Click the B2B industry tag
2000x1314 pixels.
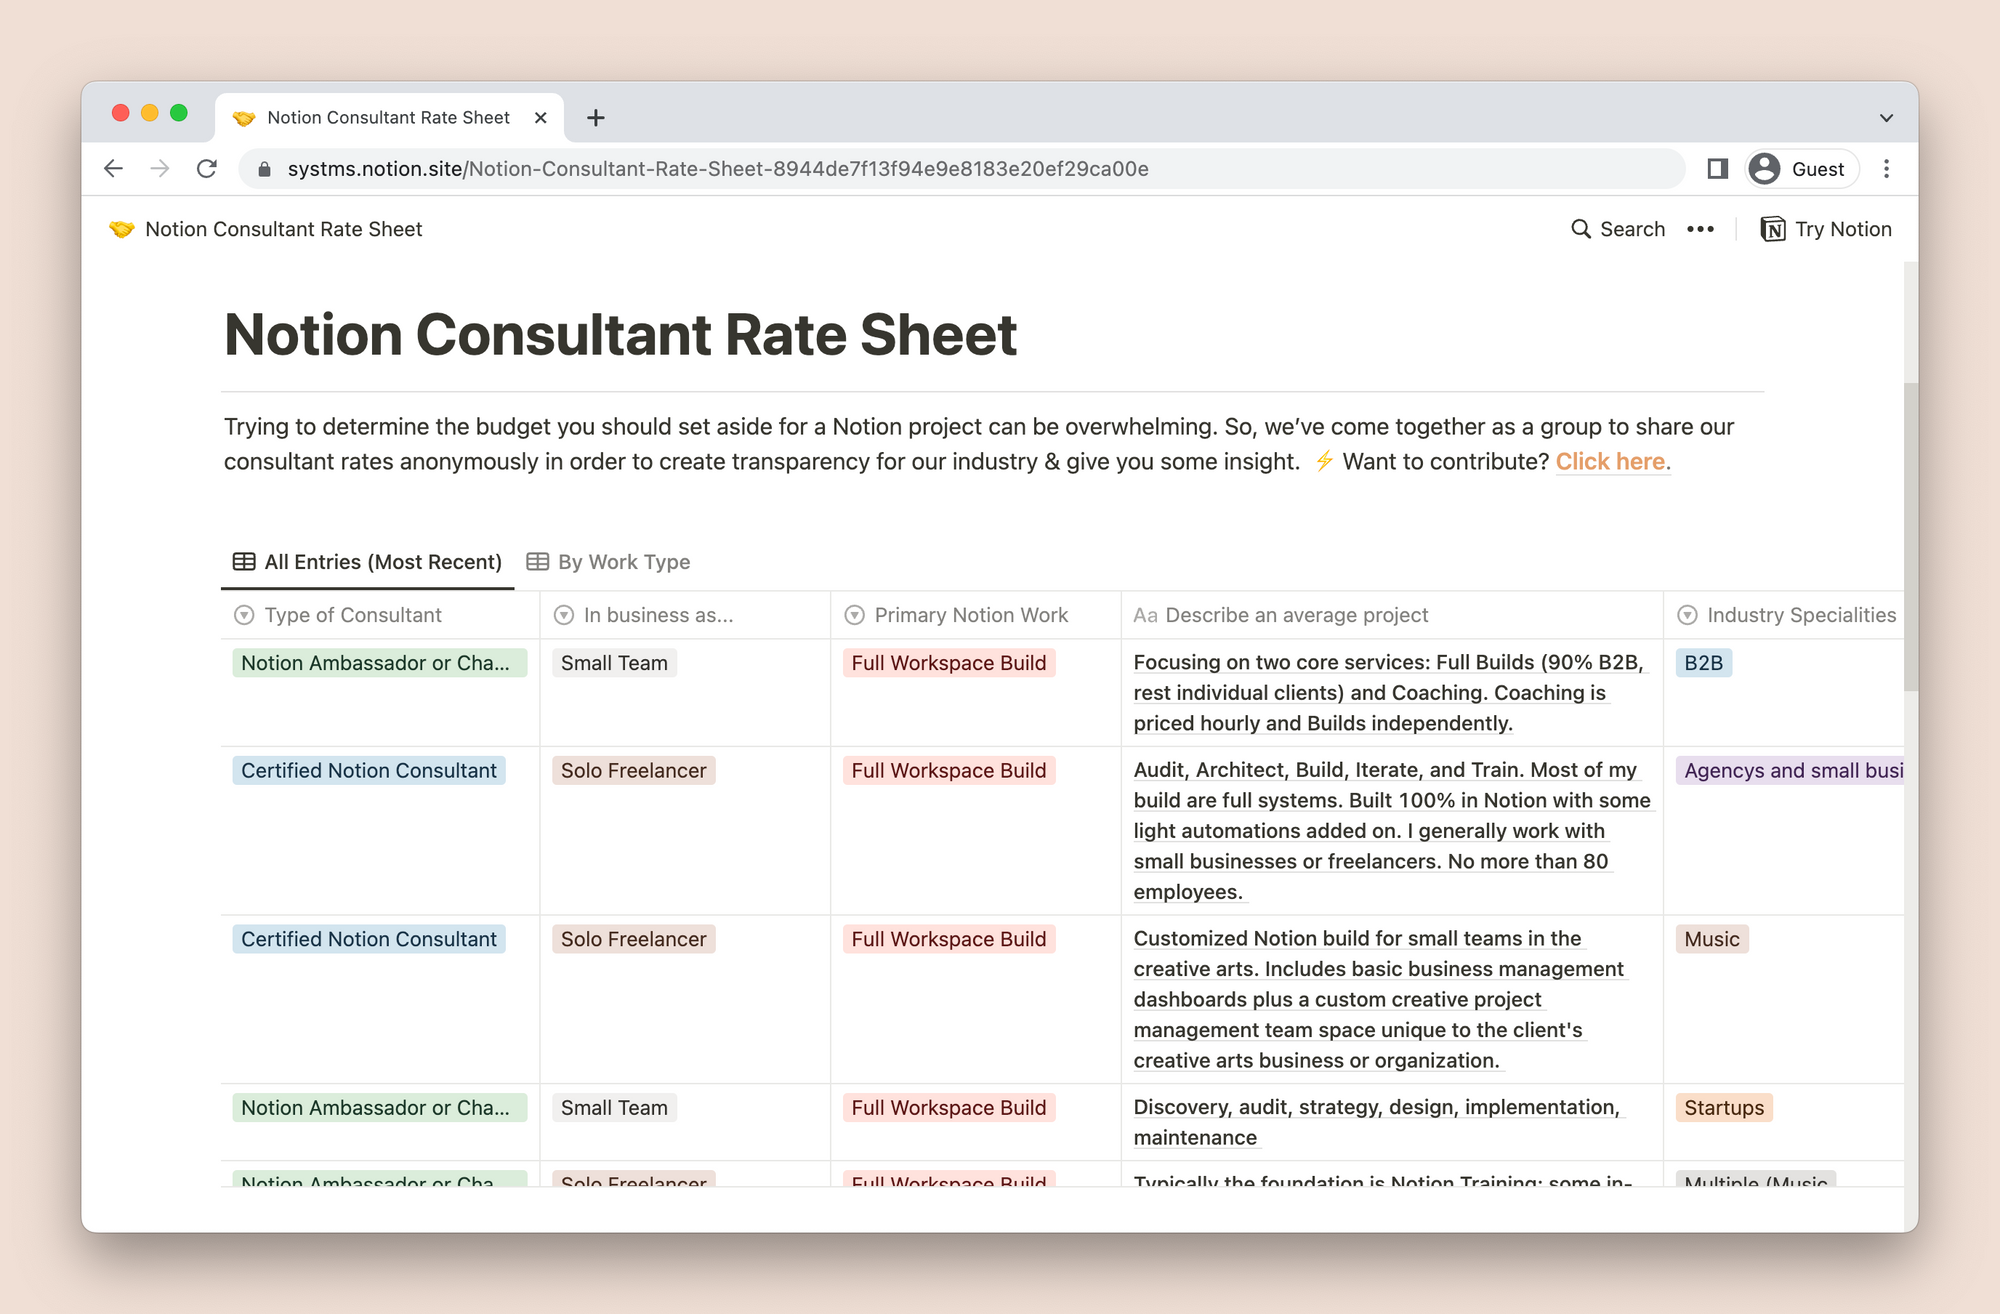pos(1703,663)
